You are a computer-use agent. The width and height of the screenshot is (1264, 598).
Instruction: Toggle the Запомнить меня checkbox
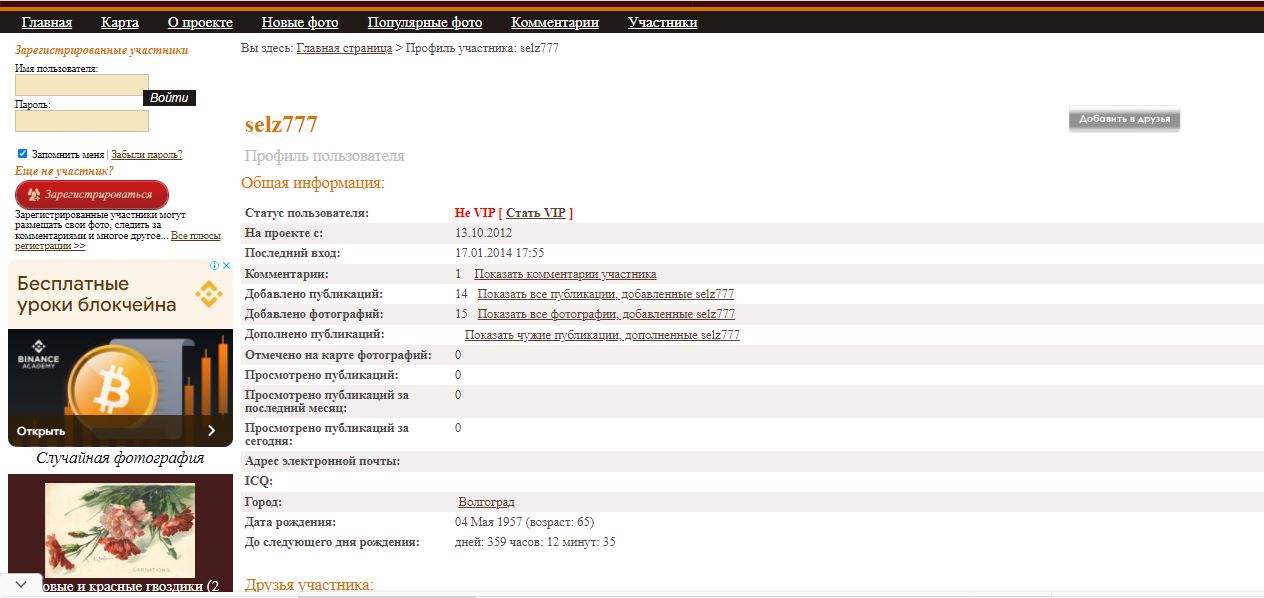pyautogui.click(x=23, y=154)
